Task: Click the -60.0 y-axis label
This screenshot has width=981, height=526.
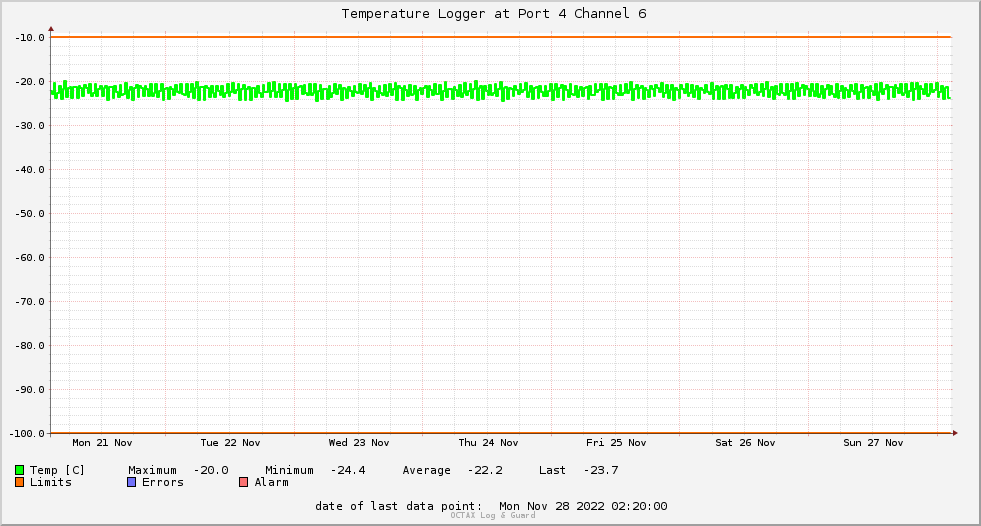Action: (x=29, y=258)
